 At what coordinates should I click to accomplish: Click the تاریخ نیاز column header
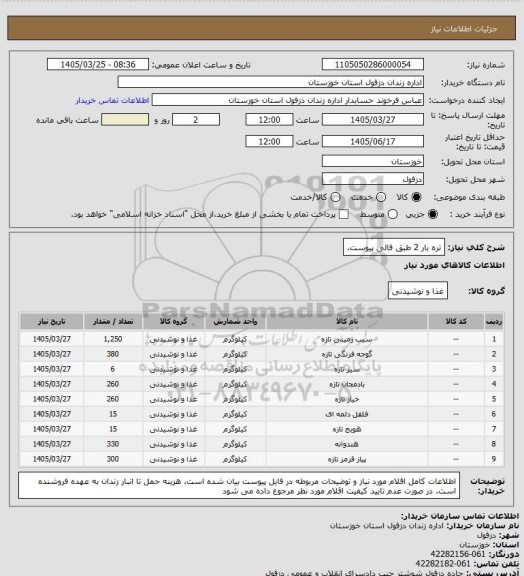(x=51, y=321)
